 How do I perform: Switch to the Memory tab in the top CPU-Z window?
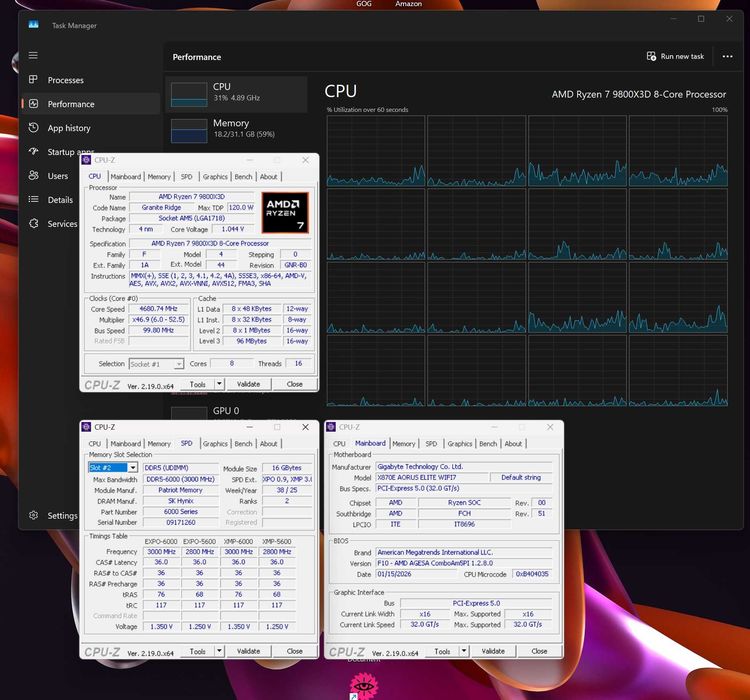(159, 177)
